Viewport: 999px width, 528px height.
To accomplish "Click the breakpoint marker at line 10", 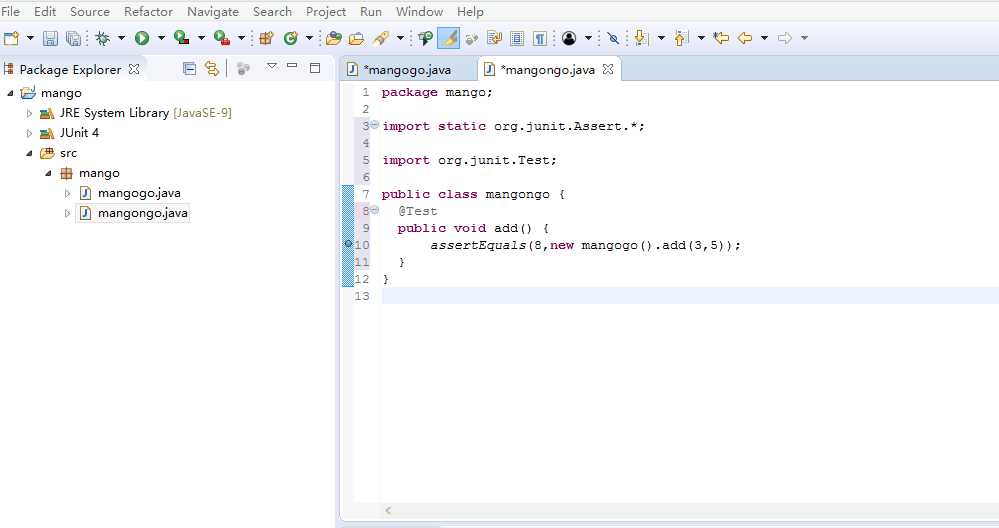I will 349,244.
